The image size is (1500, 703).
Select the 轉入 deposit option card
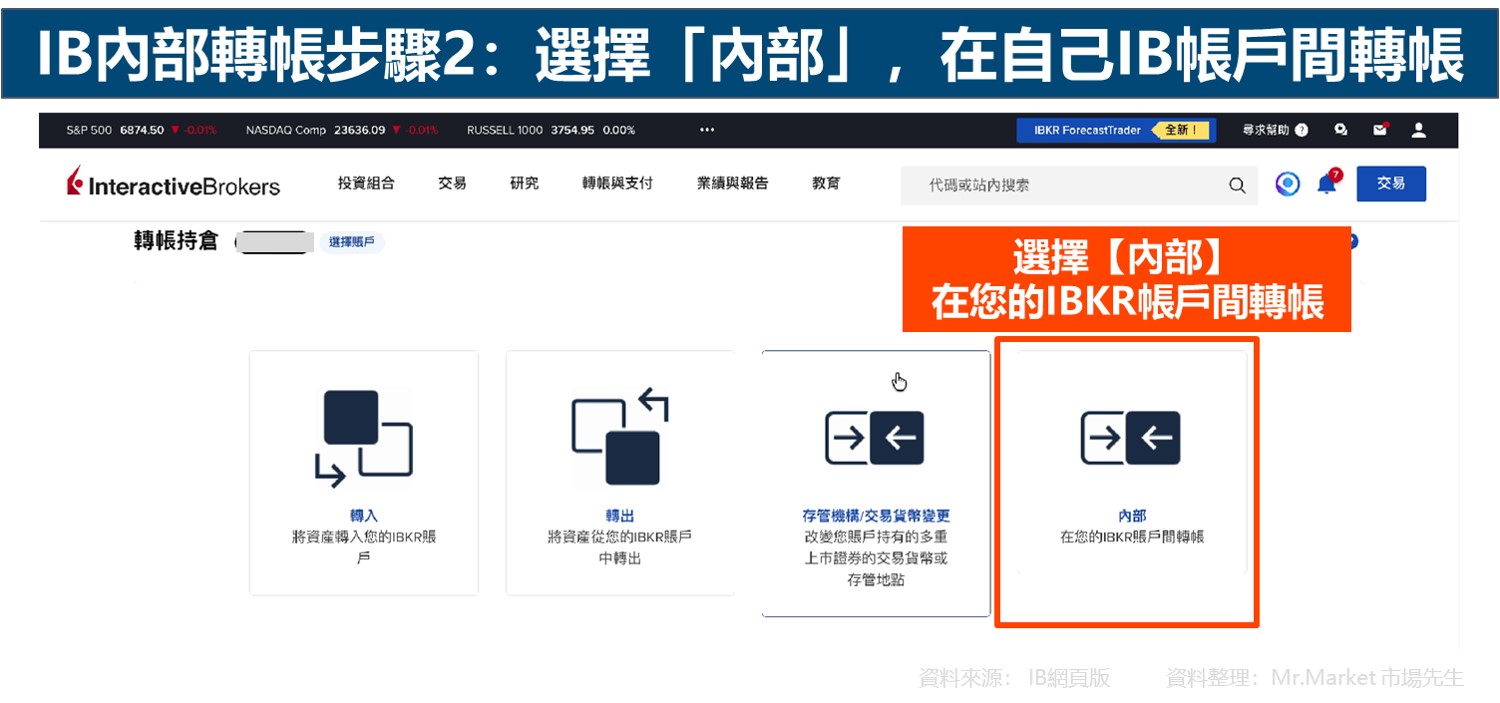point(364,471)
